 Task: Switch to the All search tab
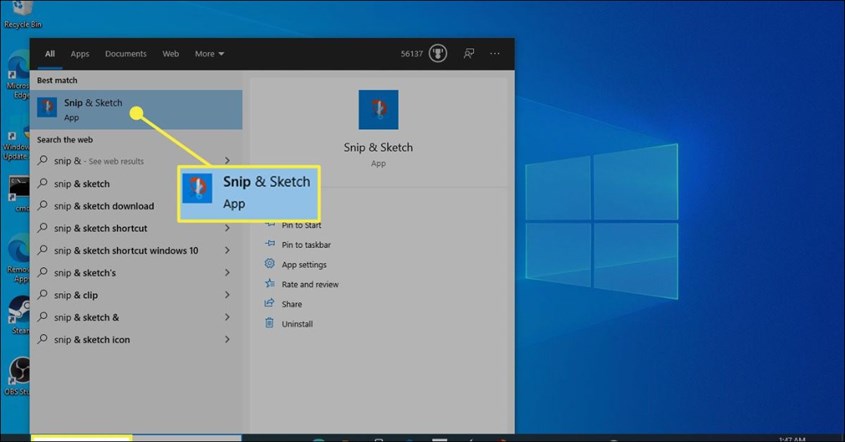(50, 54)
